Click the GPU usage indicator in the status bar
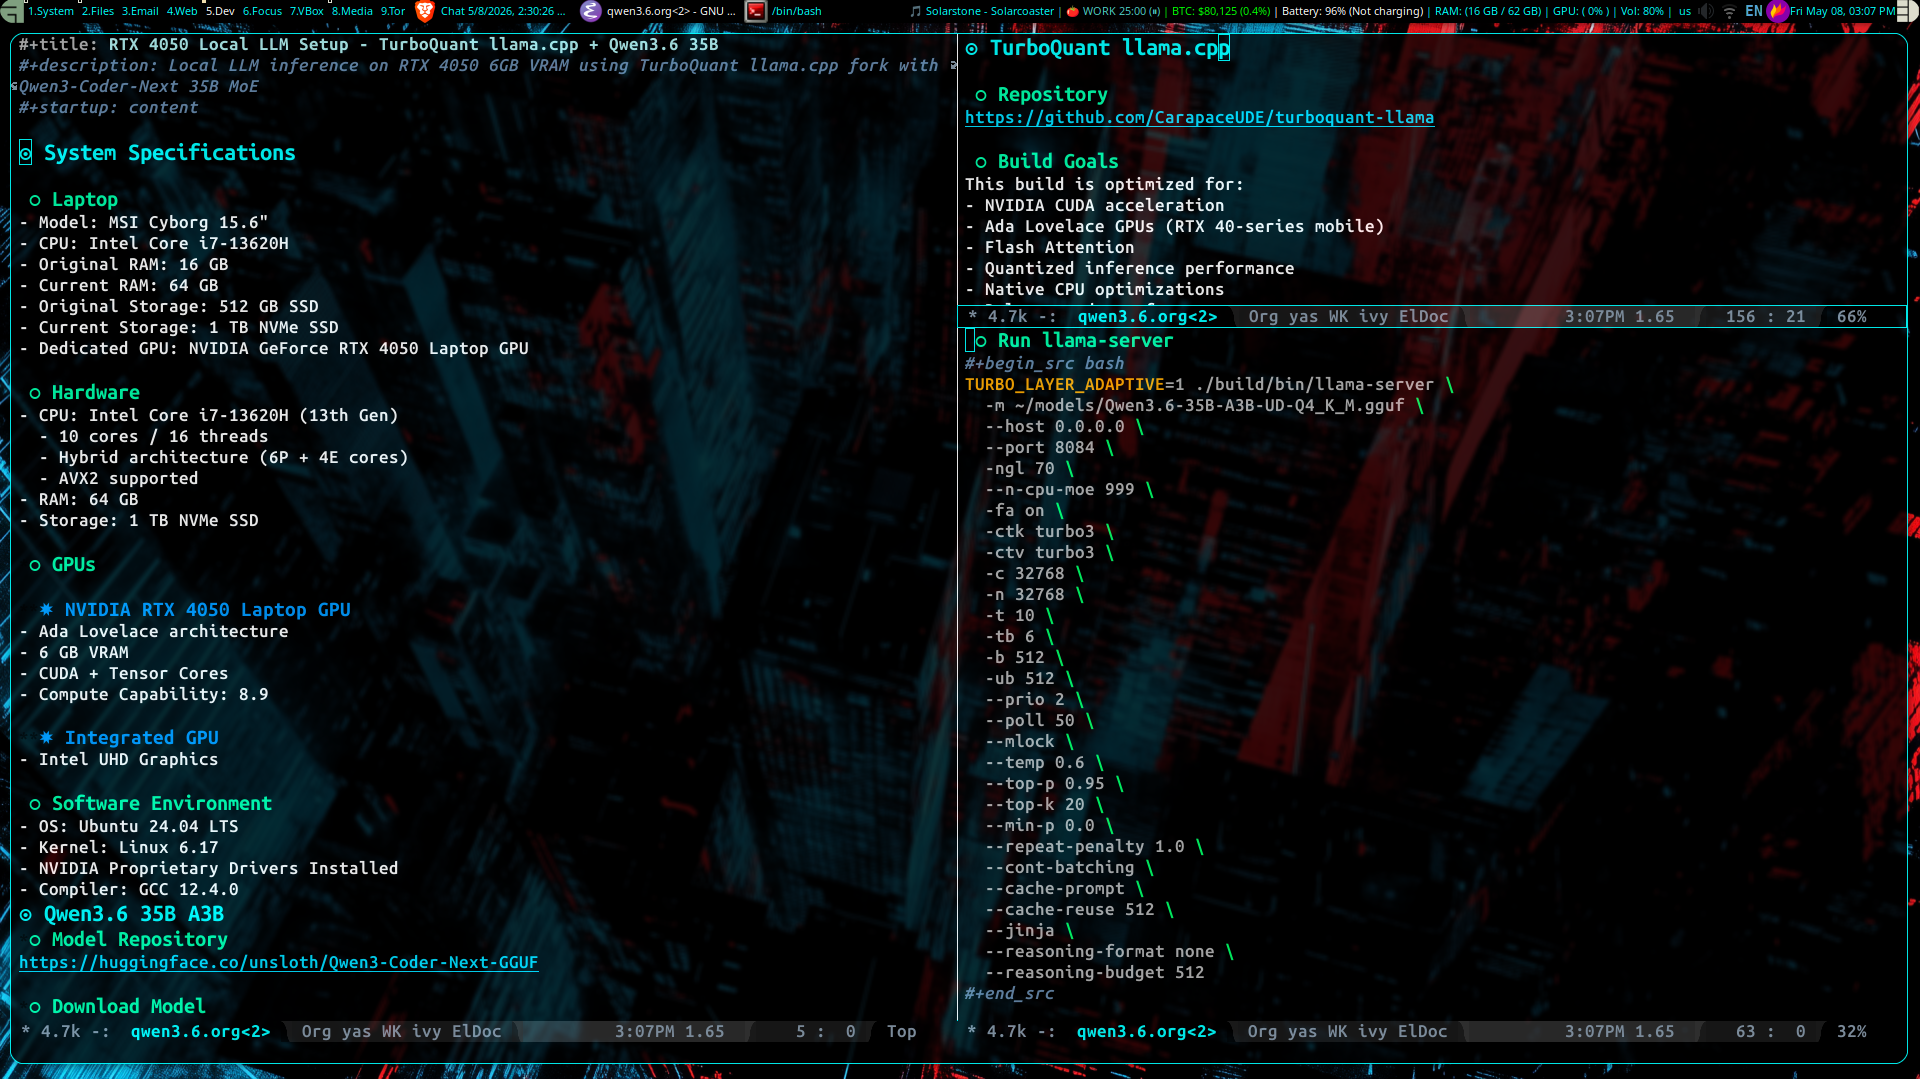Image resolution: width=1920 pixels, height=1079 pixels. (x=1581, y=12)
